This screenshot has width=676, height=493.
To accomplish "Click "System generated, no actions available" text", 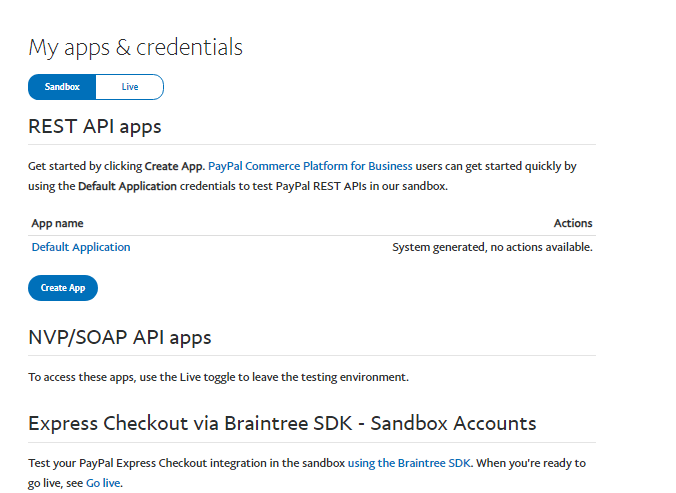I will (x=492, y=247).
